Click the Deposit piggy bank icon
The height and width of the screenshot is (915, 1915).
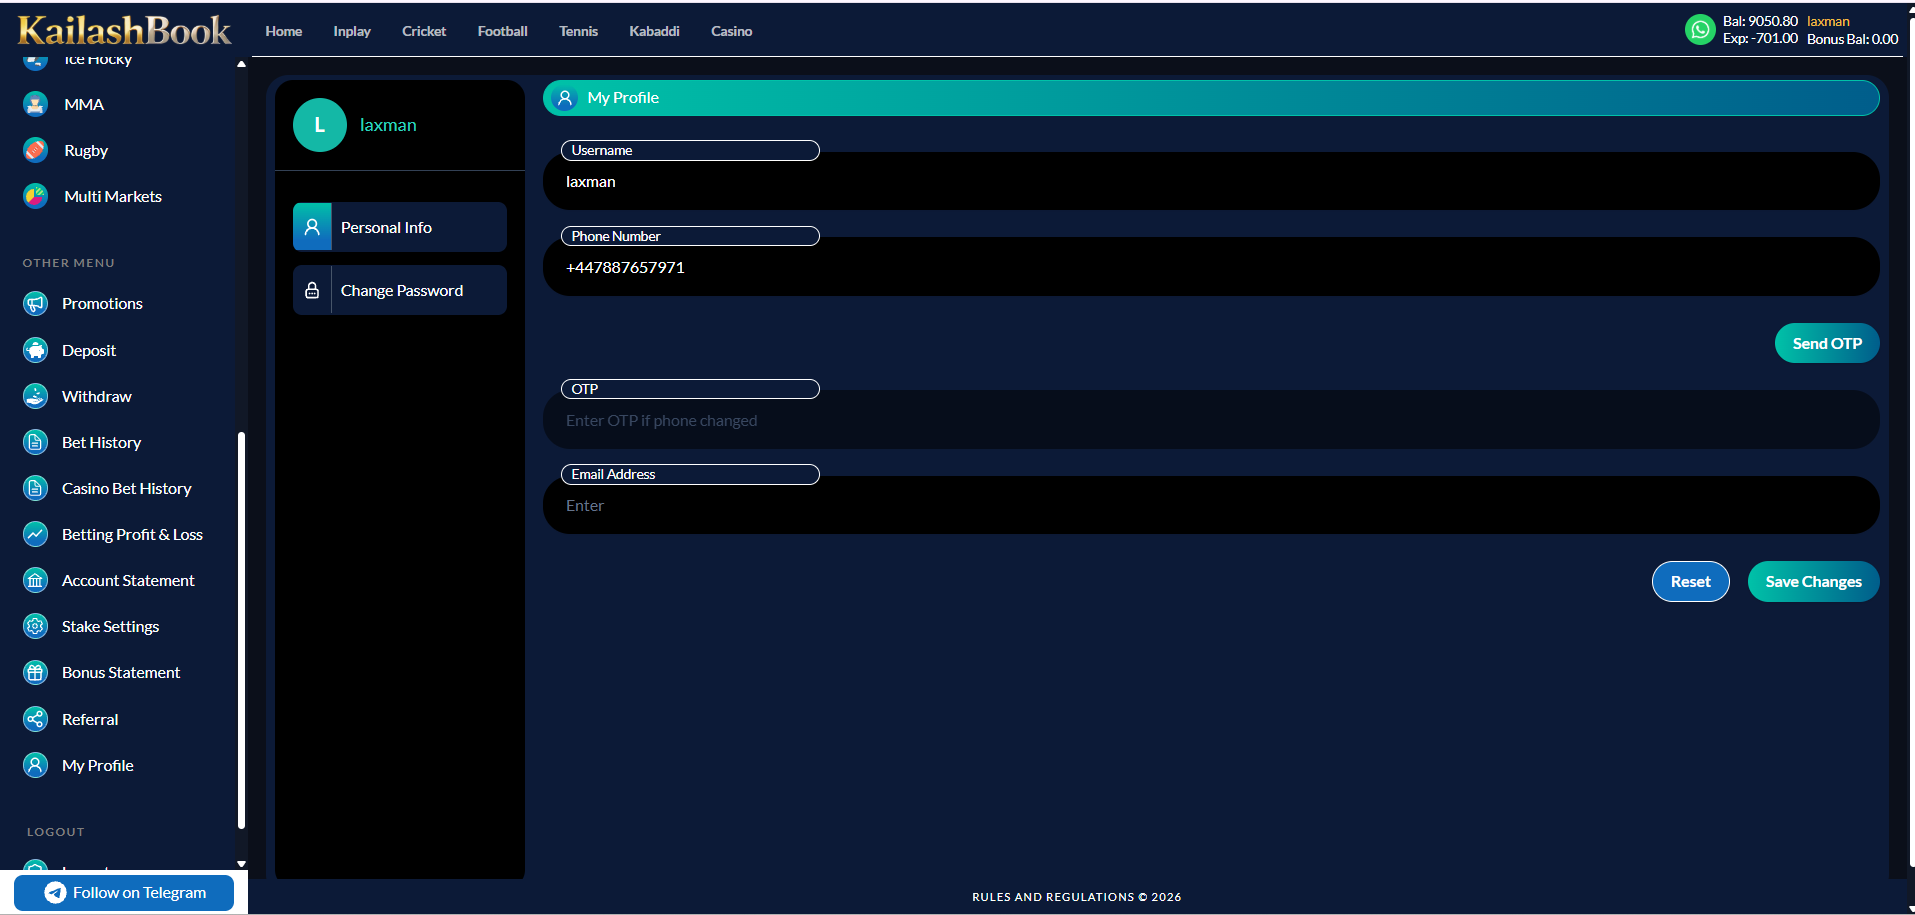coord(35,350)
